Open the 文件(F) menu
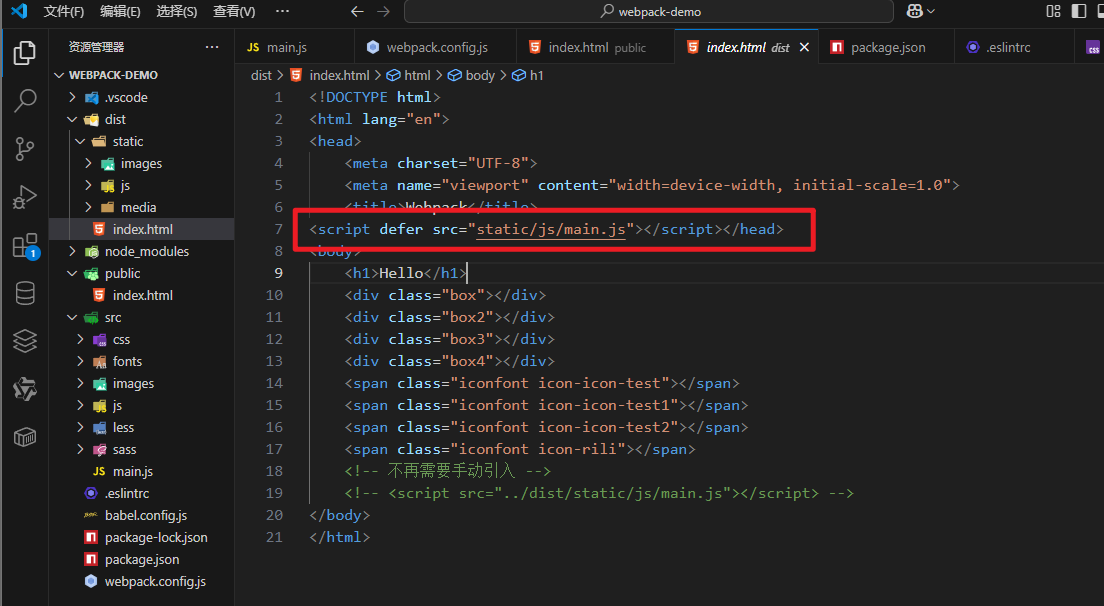Screen dimensions: 1104x606 click(x=64, y=11)
